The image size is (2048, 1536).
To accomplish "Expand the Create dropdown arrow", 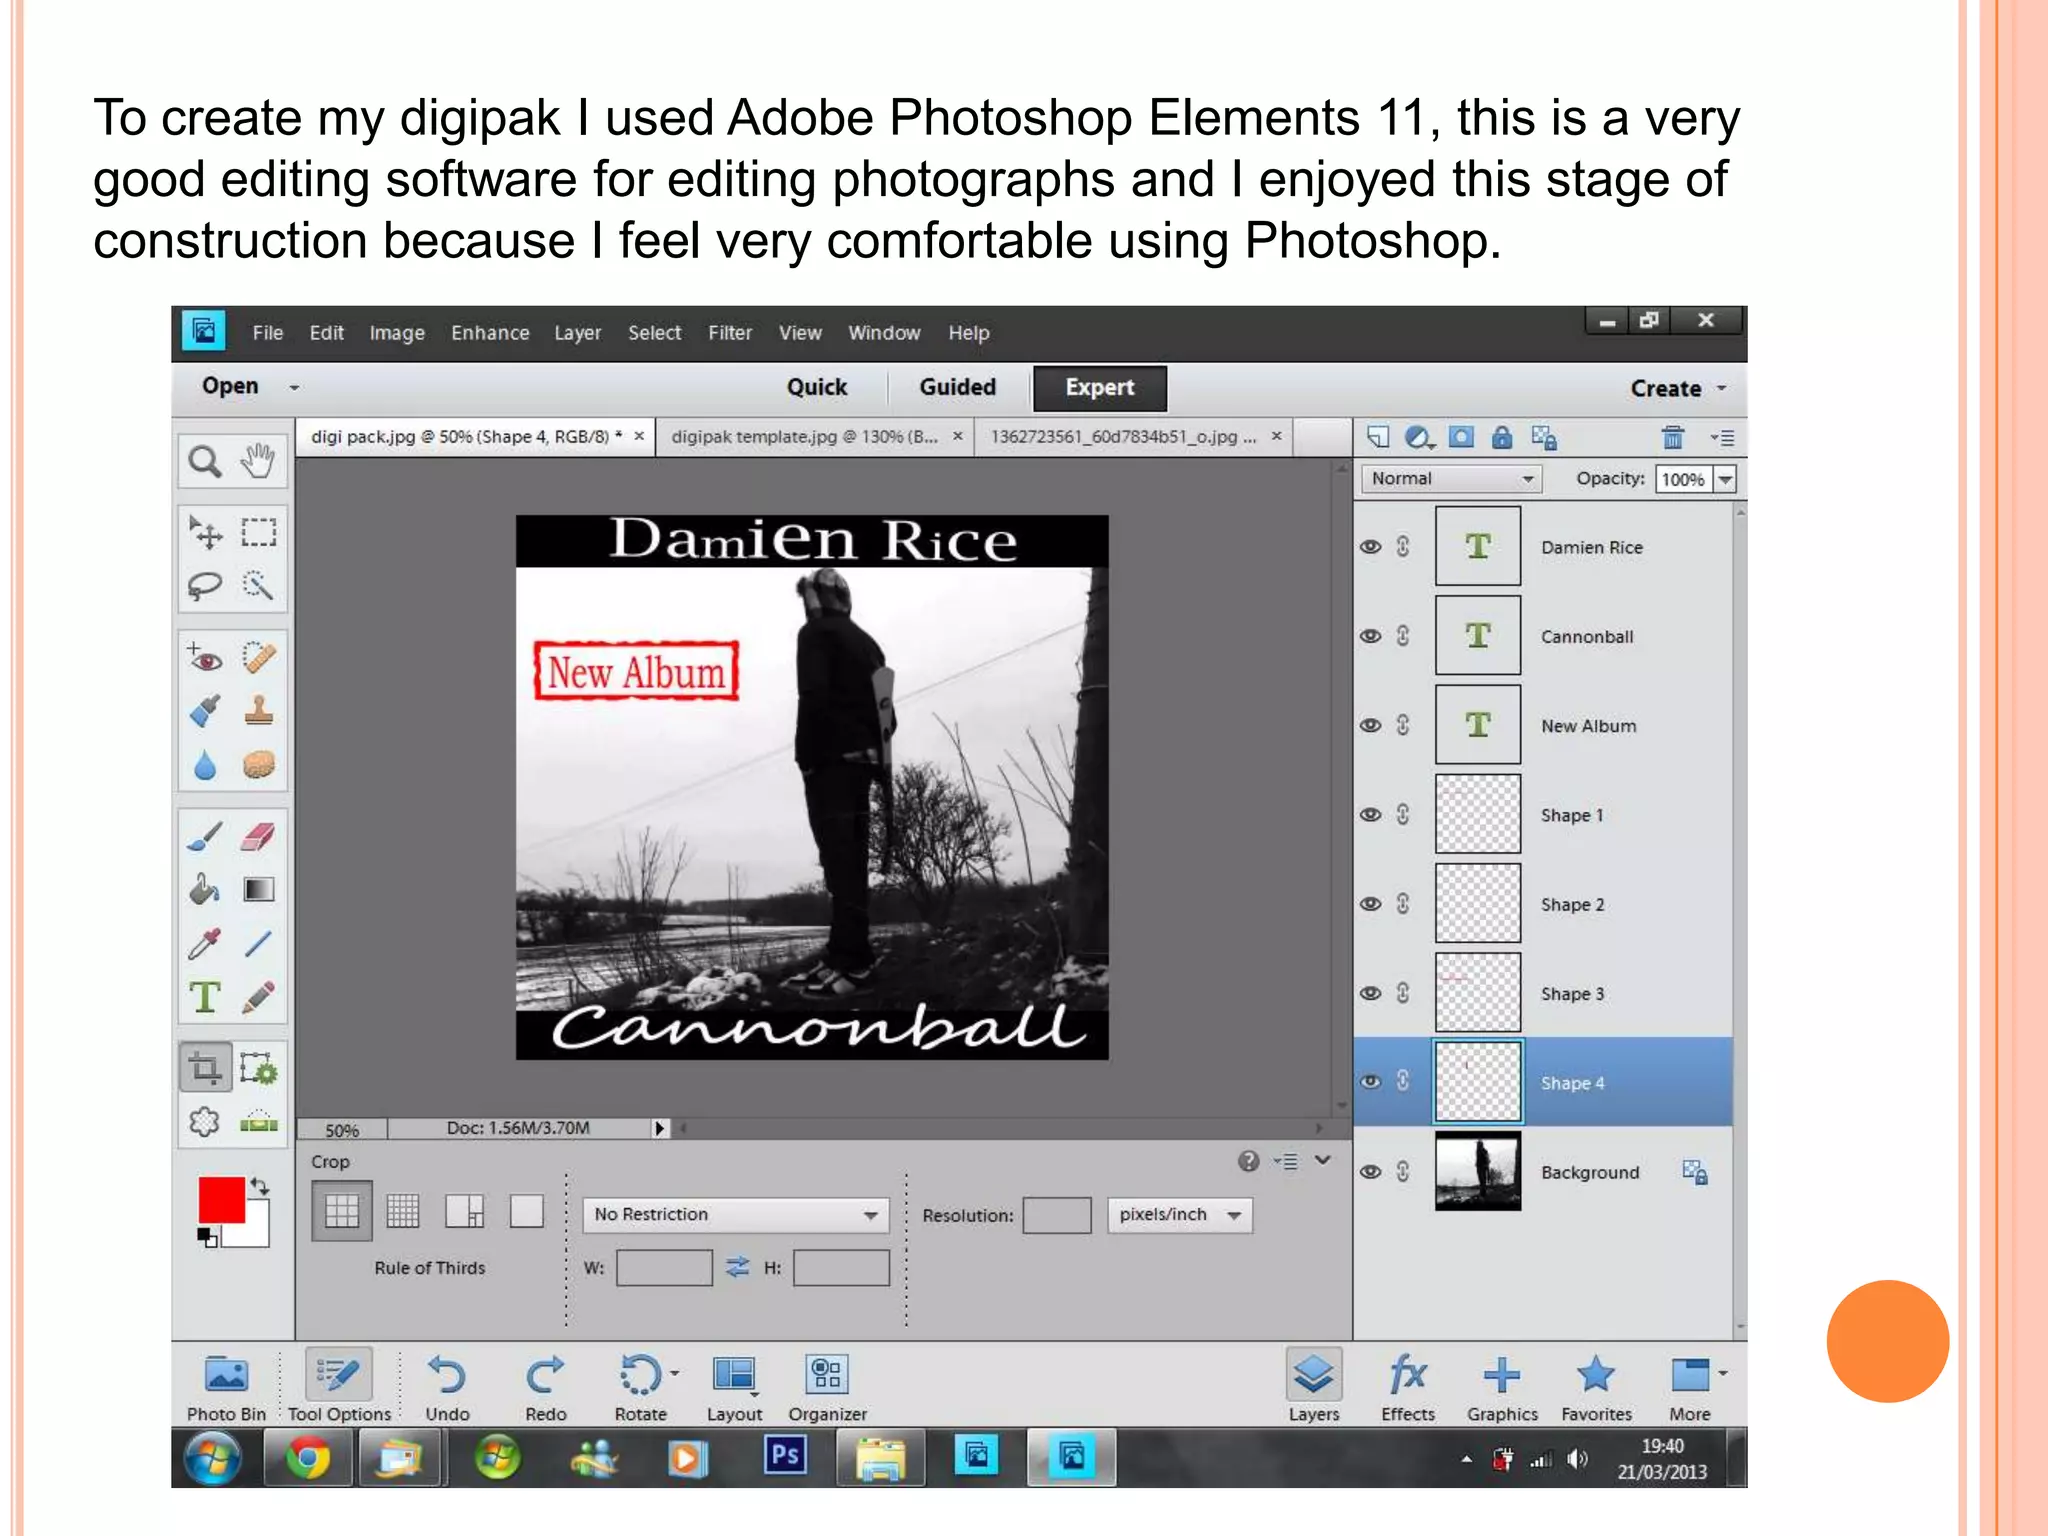I will click(1722, 388).
